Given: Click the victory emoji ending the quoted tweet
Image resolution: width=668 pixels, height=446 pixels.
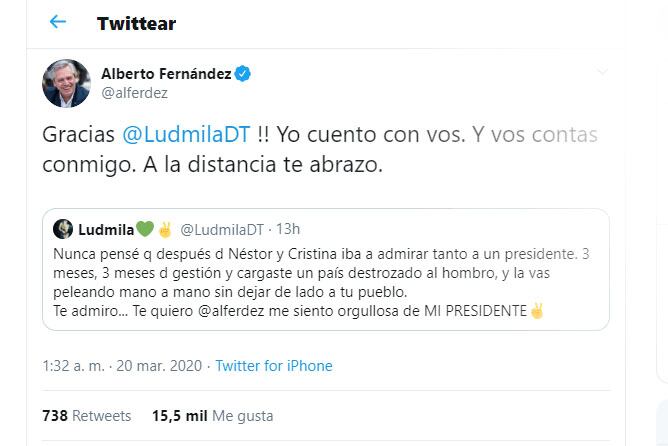Looking at the screenshot, I should 537,311.
